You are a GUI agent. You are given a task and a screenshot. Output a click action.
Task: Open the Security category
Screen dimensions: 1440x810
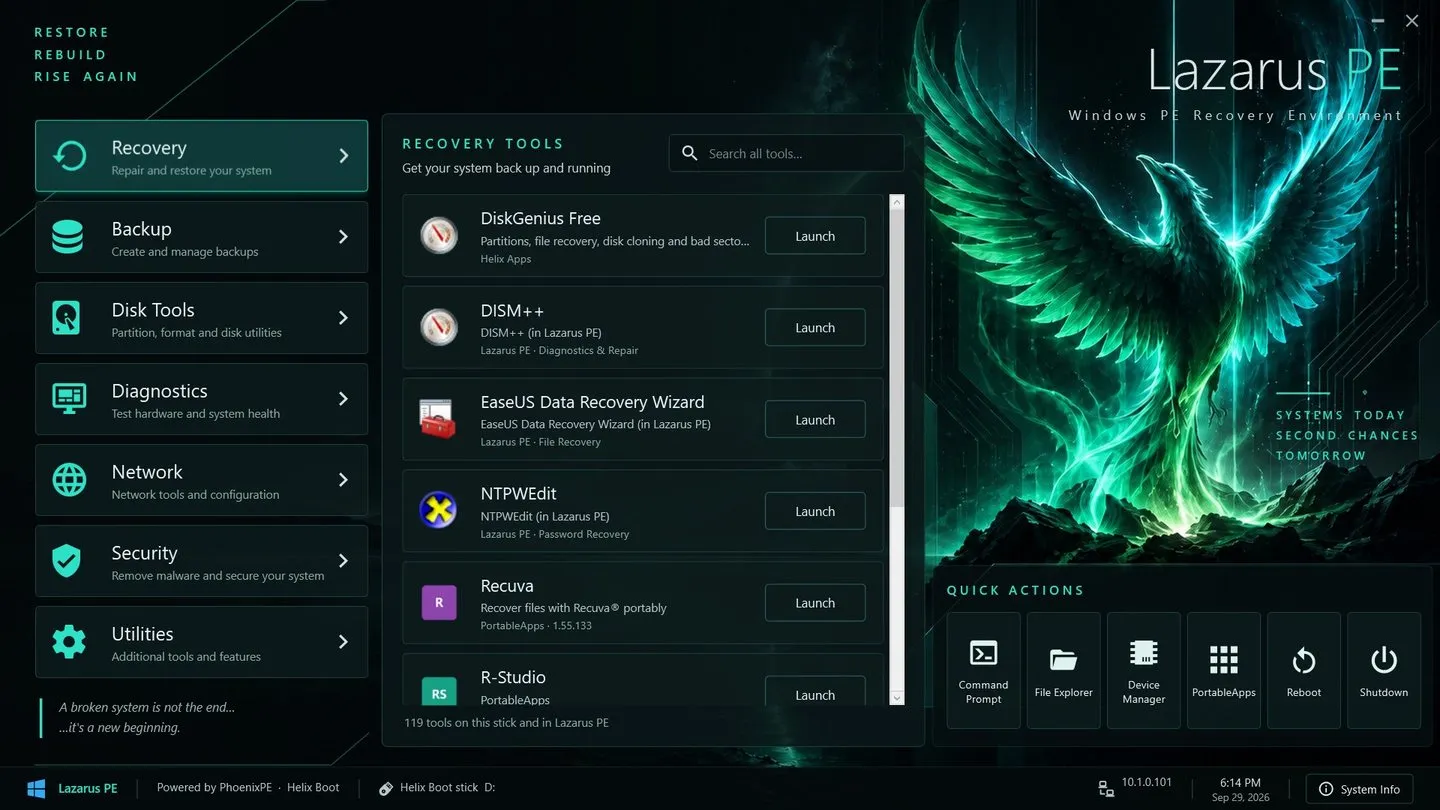click(201, 561)
